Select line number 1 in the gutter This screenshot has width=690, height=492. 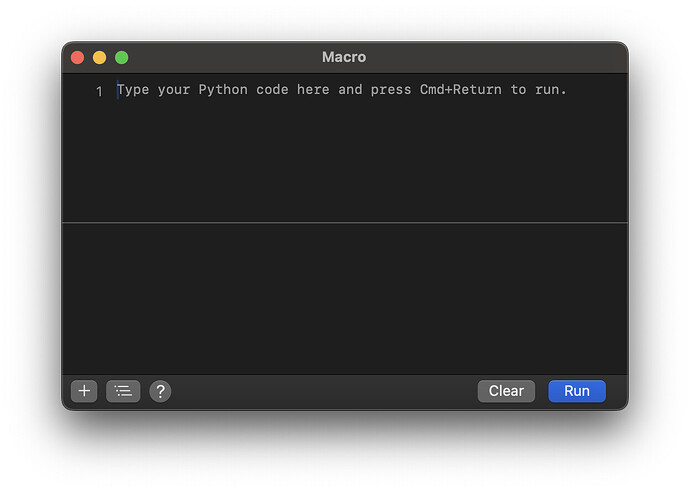(x=99, y=91)
